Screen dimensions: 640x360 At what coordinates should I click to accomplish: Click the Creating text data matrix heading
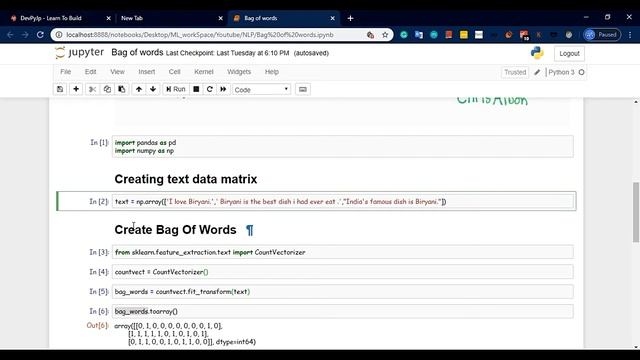coord(186,179)
